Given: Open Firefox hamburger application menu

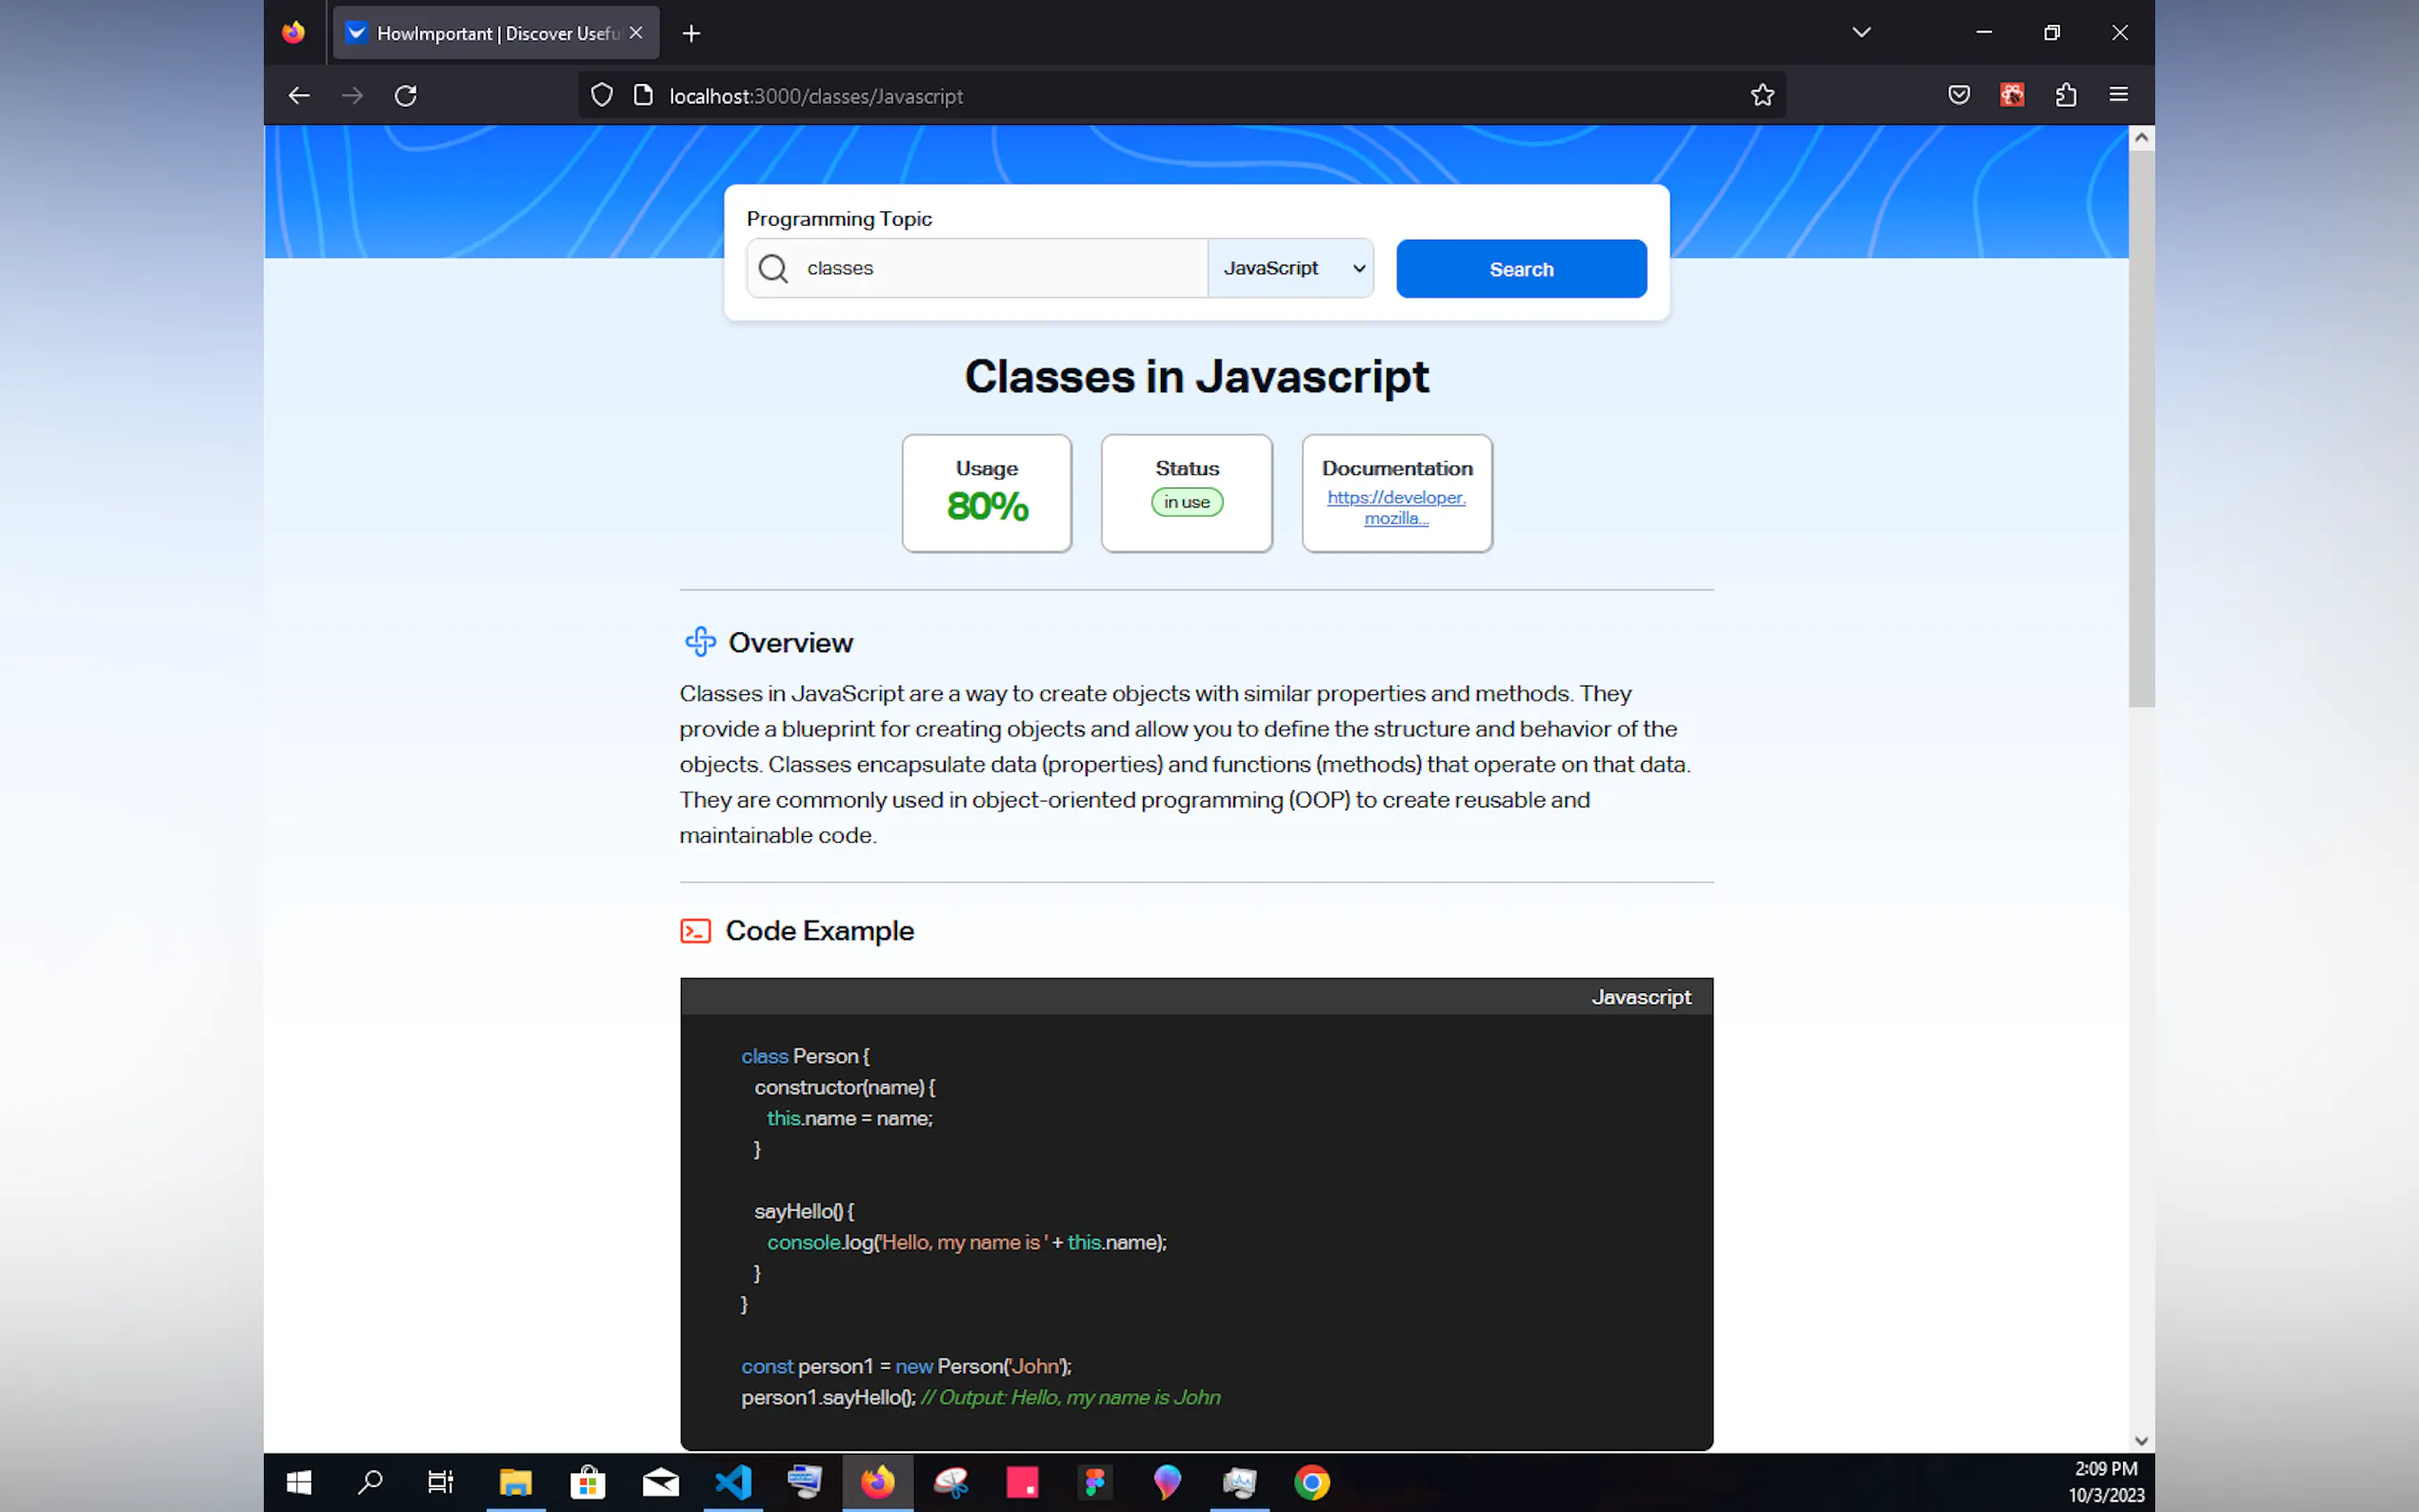Looking at the screenshot, I should [2118, 96].
